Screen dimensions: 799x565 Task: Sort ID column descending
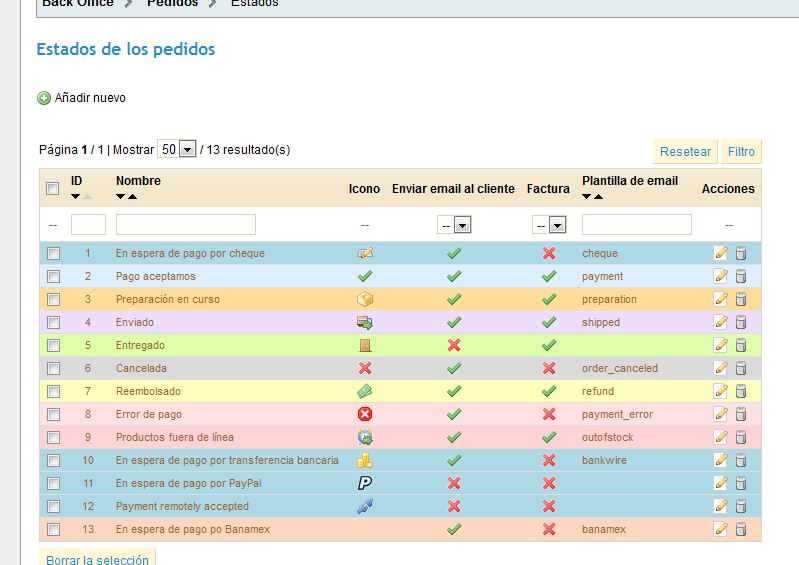[x=75, y=197]
